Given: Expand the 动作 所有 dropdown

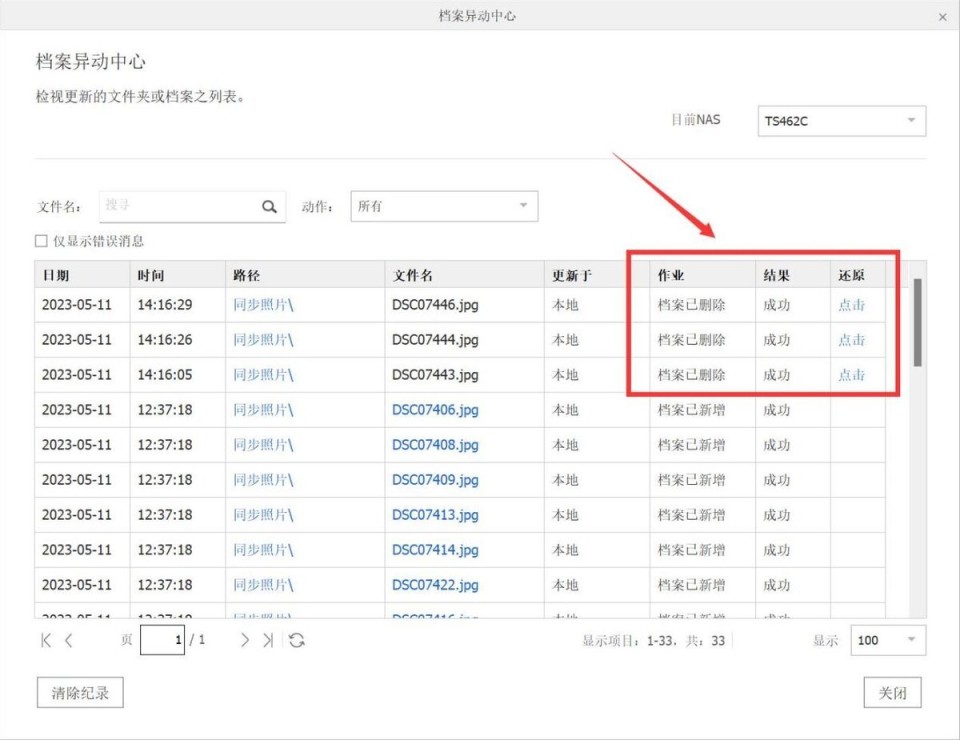Looking at the screenshot, I should tap(444, 206).
